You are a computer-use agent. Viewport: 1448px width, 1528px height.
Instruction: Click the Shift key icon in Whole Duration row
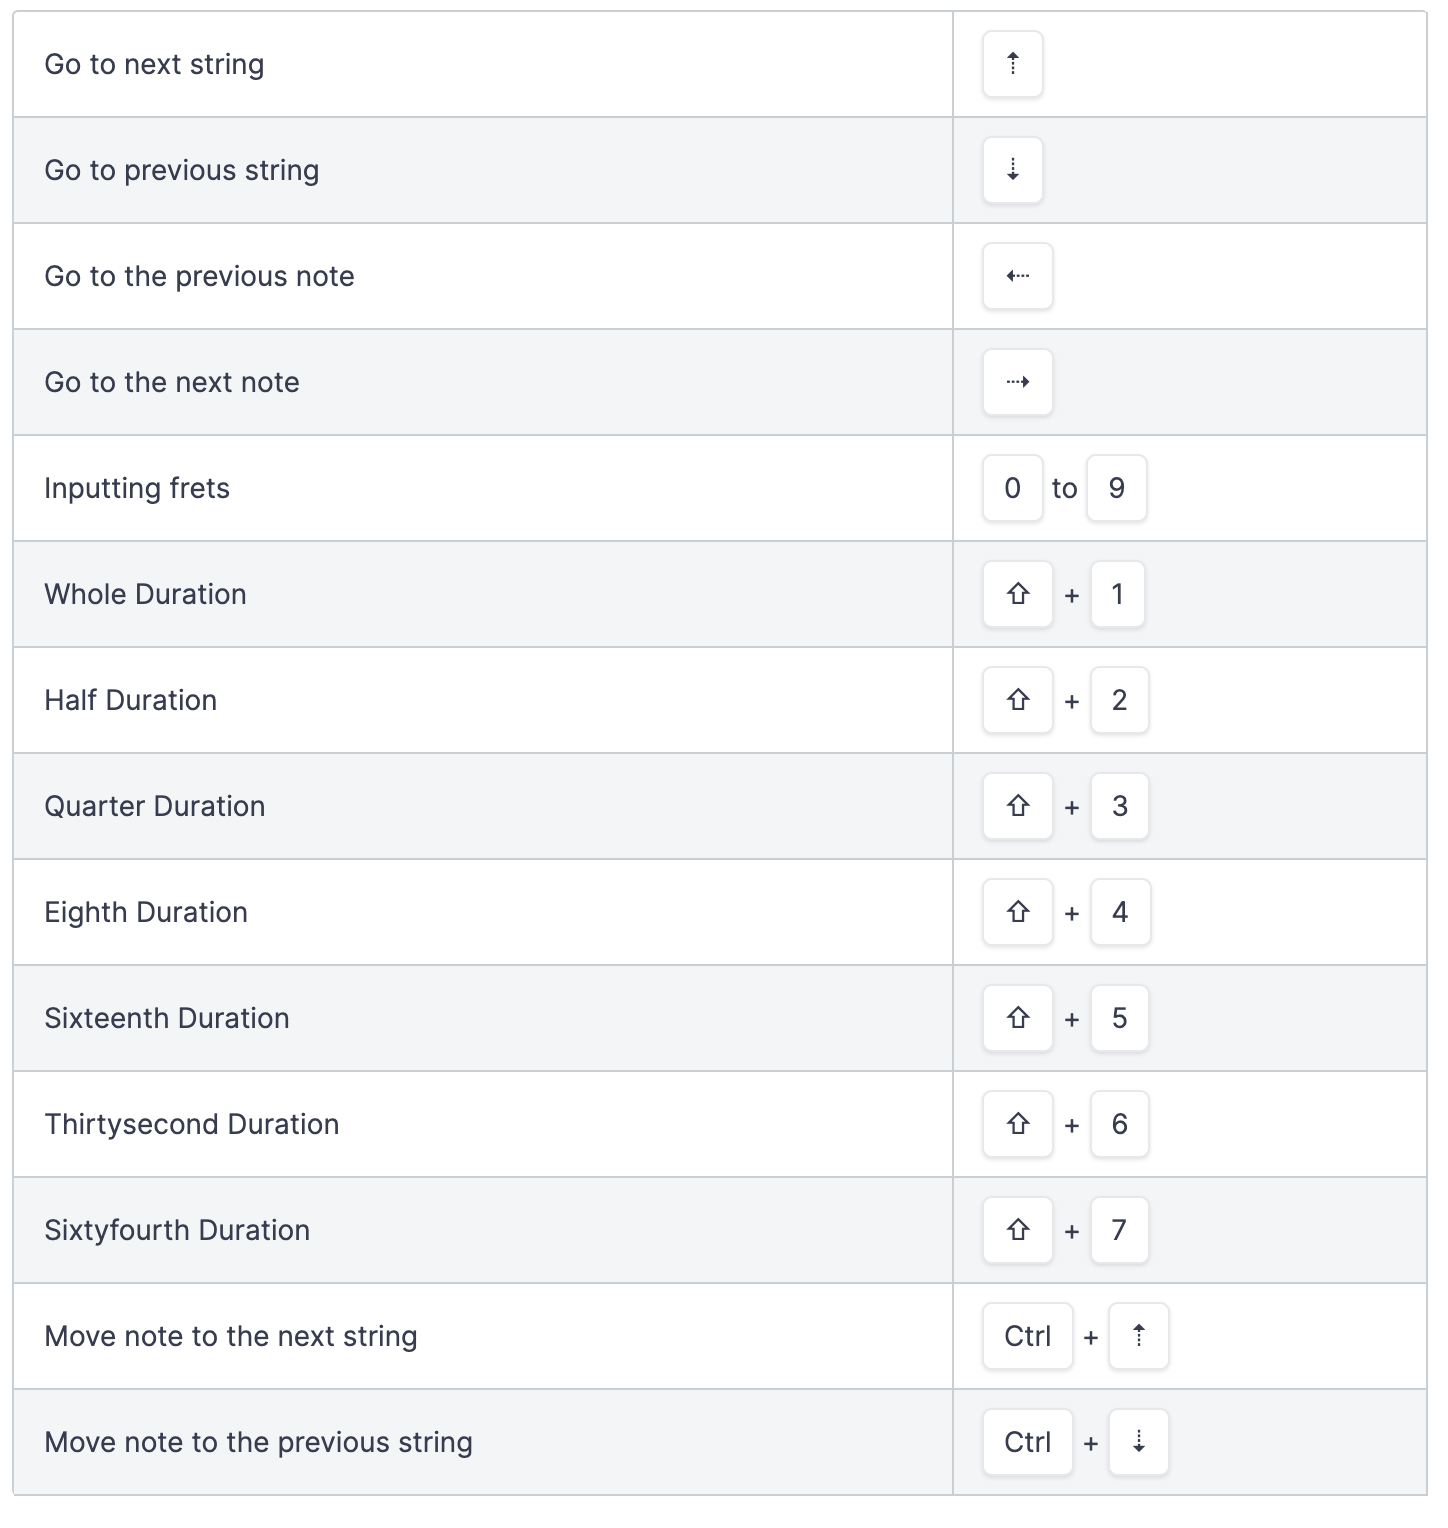click(x=1017, y=594)
